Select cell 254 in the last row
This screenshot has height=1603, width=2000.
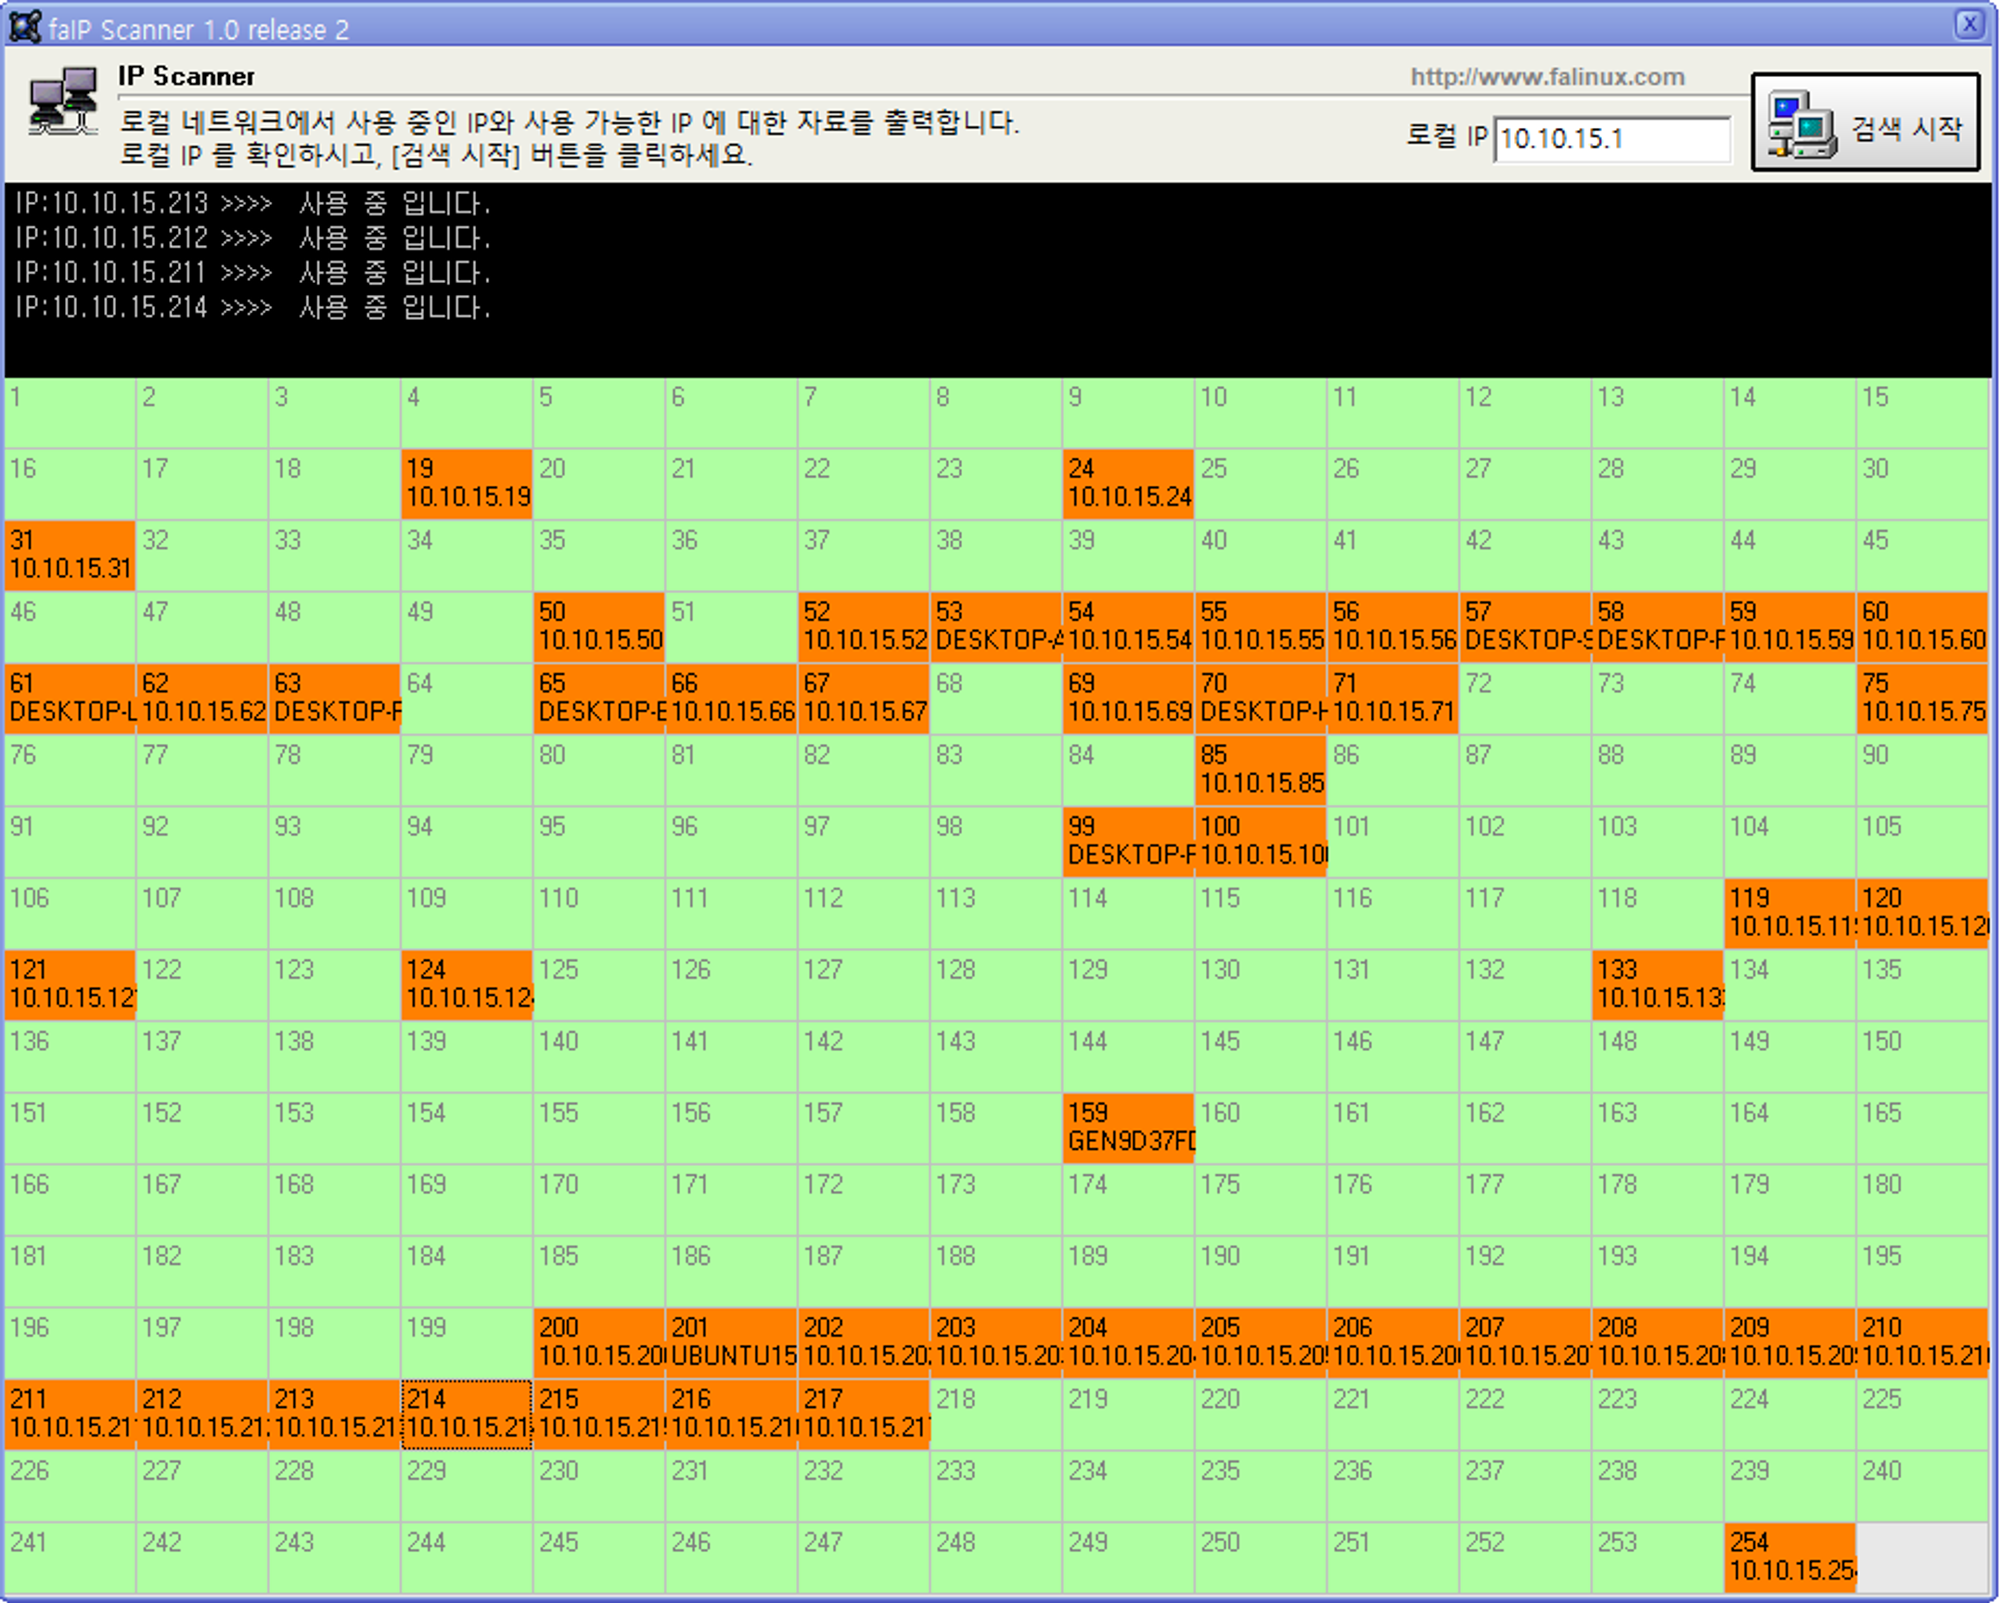(1790, 1557)
